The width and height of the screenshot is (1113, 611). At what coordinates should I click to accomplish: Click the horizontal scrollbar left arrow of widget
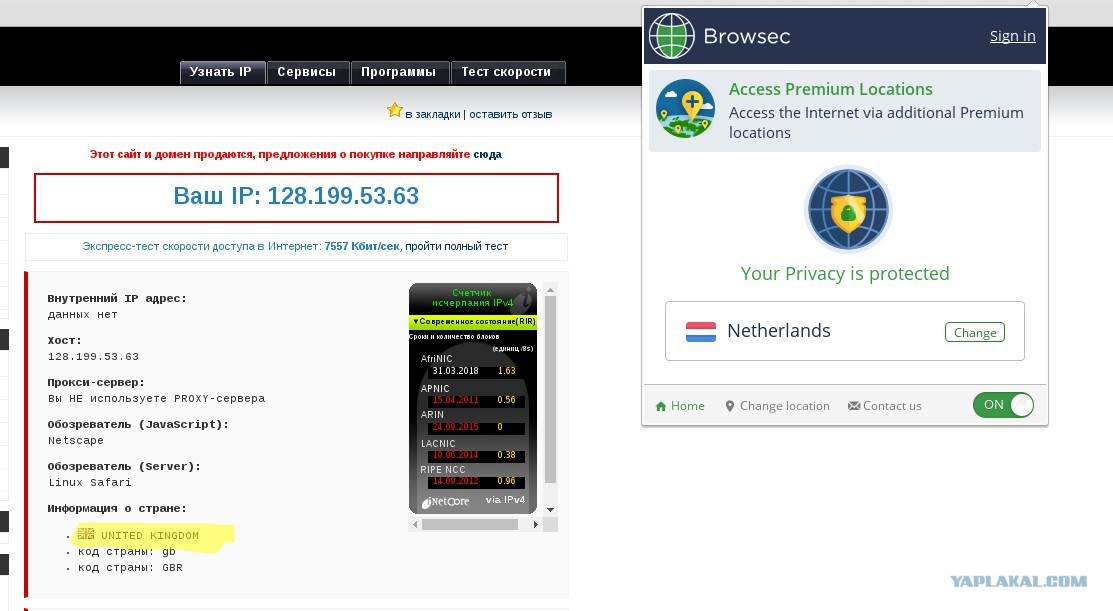point(415,524)
